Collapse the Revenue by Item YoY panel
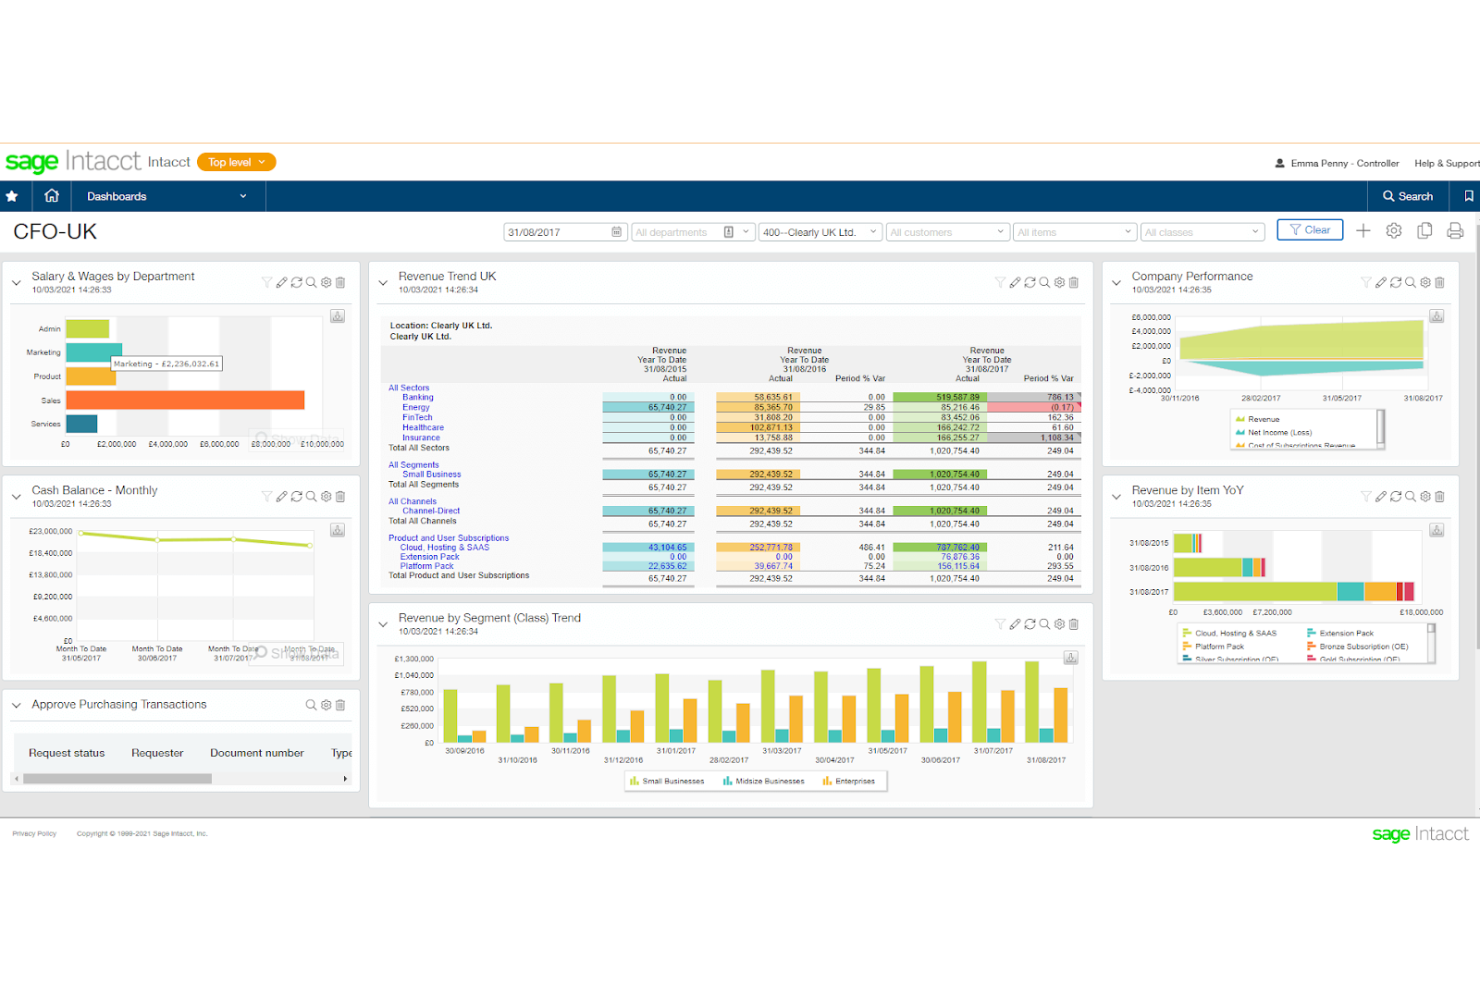 tap(1116, 497)
